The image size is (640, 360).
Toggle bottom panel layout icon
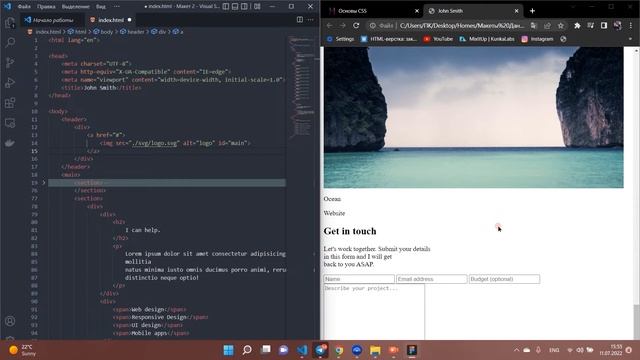(235, 7)
